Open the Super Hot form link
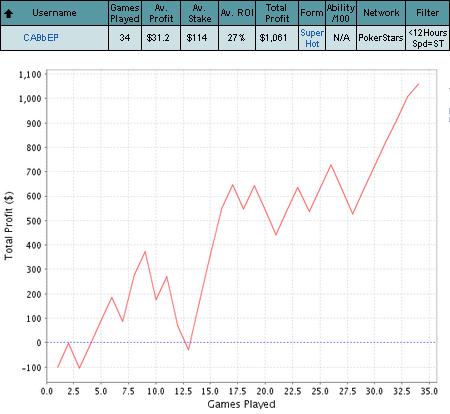 point(312,38)
